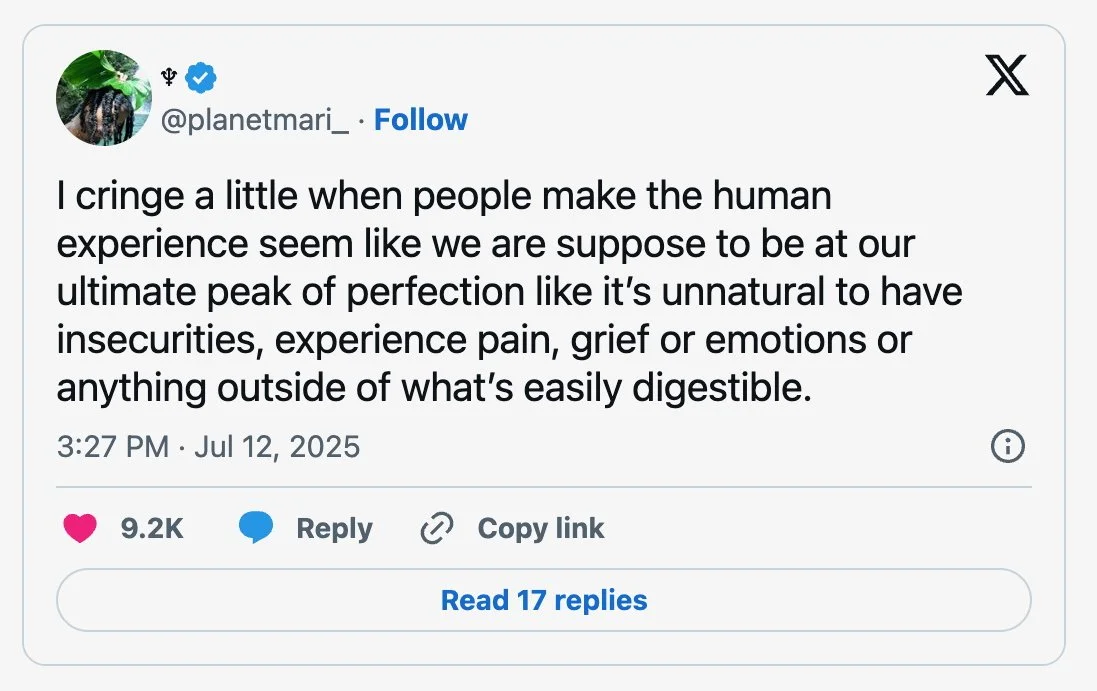Open the @planetmari_ handle link
The width and height of the screenshot is (1097, 691).
(x=255, y=120)
